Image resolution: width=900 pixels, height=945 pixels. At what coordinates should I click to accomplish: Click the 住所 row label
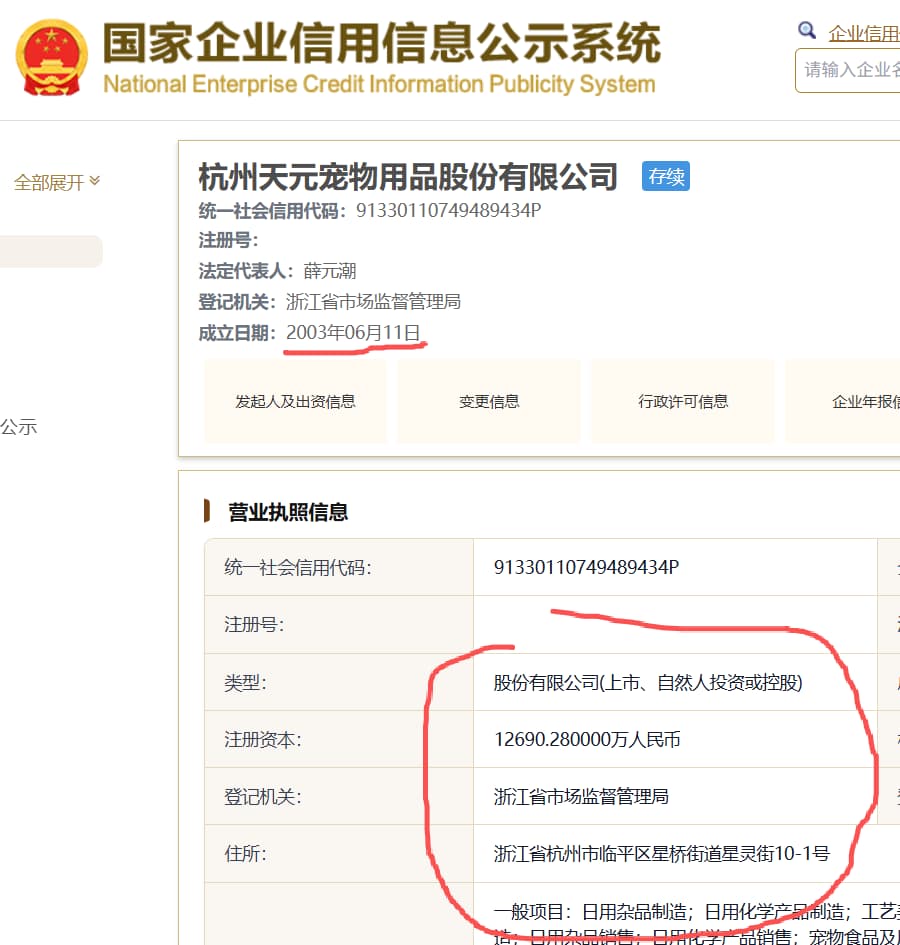pos(245,853)
